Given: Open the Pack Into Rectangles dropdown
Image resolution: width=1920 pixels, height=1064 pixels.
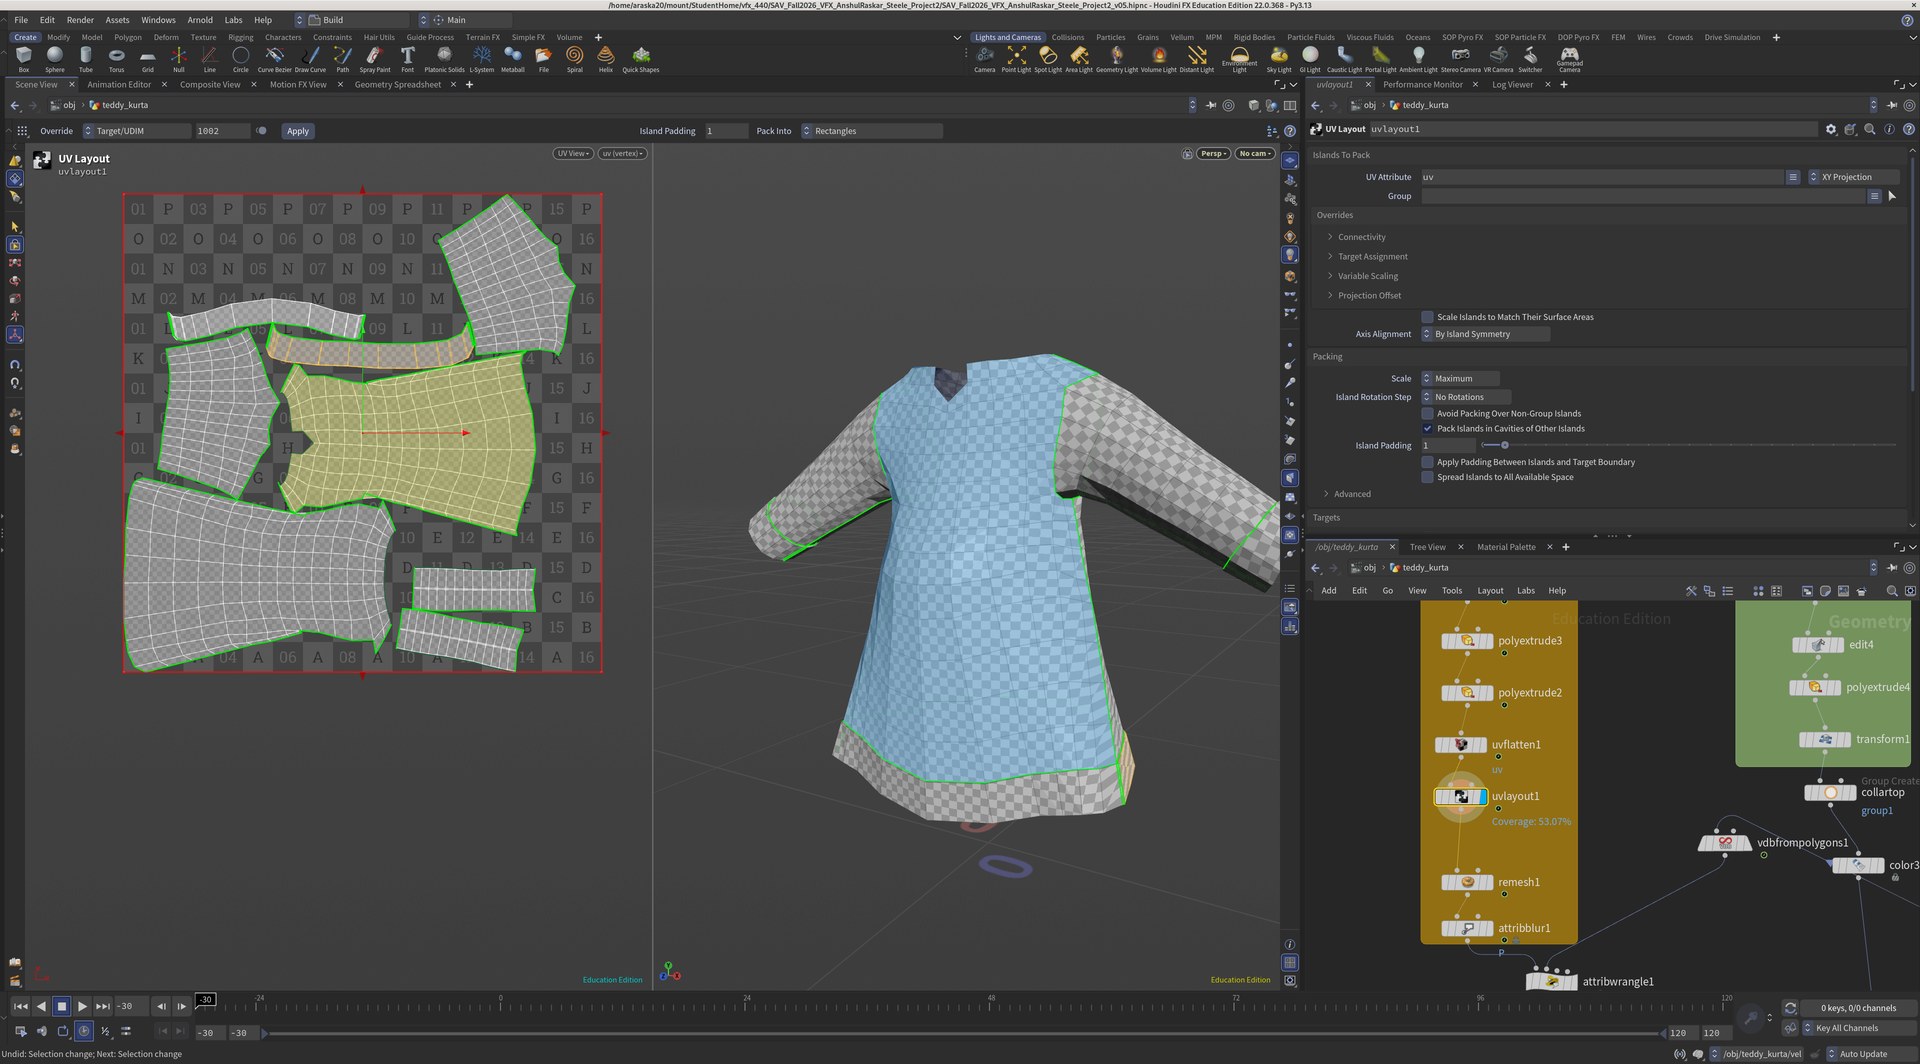Looking at the screenshot, I should (x=871, y=131).
